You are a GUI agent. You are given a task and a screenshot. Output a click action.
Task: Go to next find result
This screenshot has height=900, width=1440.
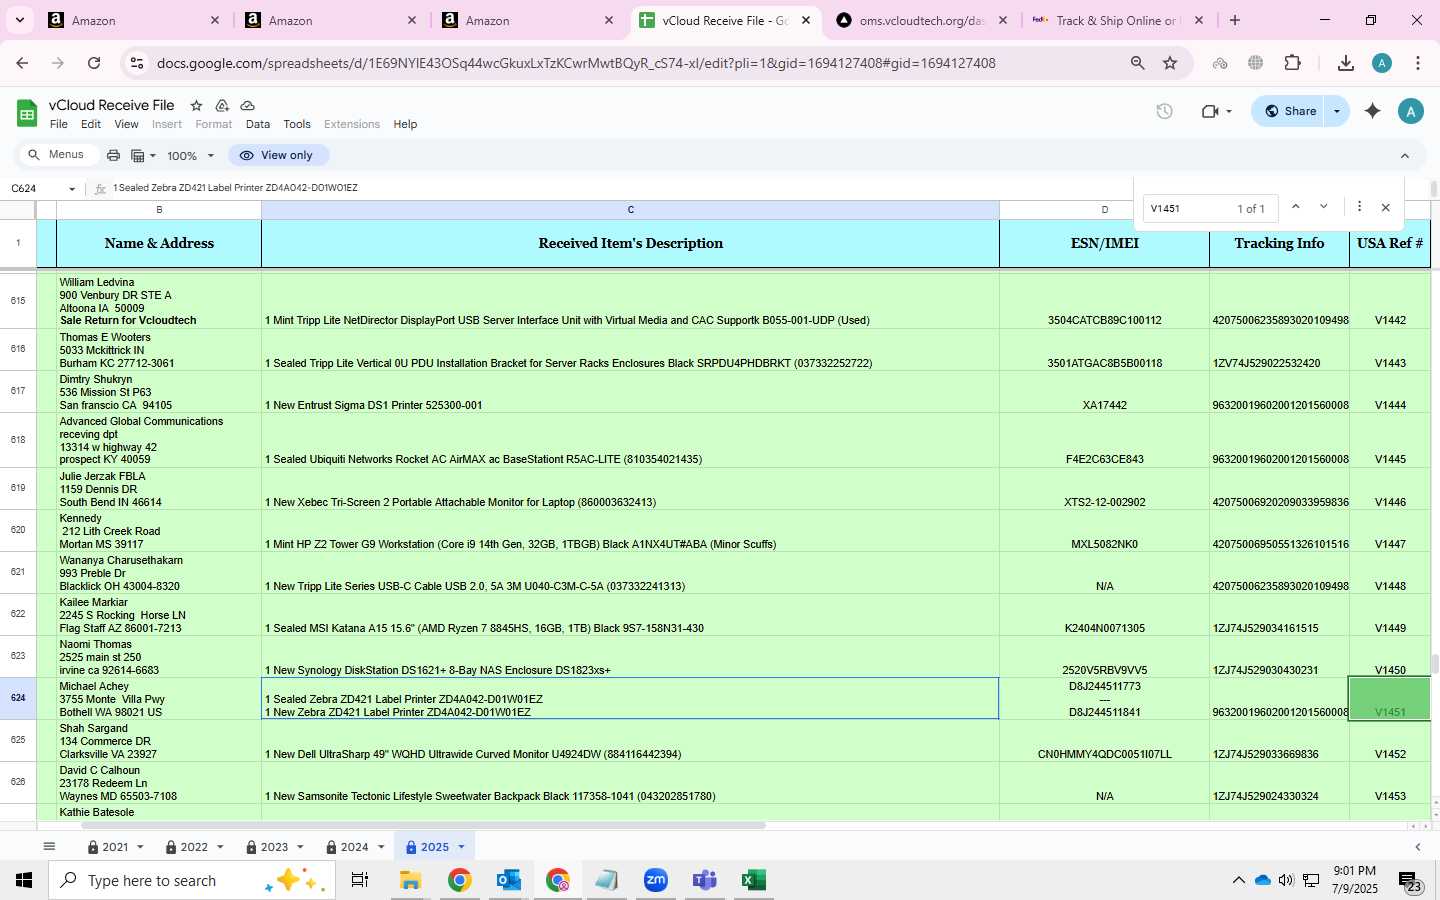pyautogui.click(x=1324, y=207)
